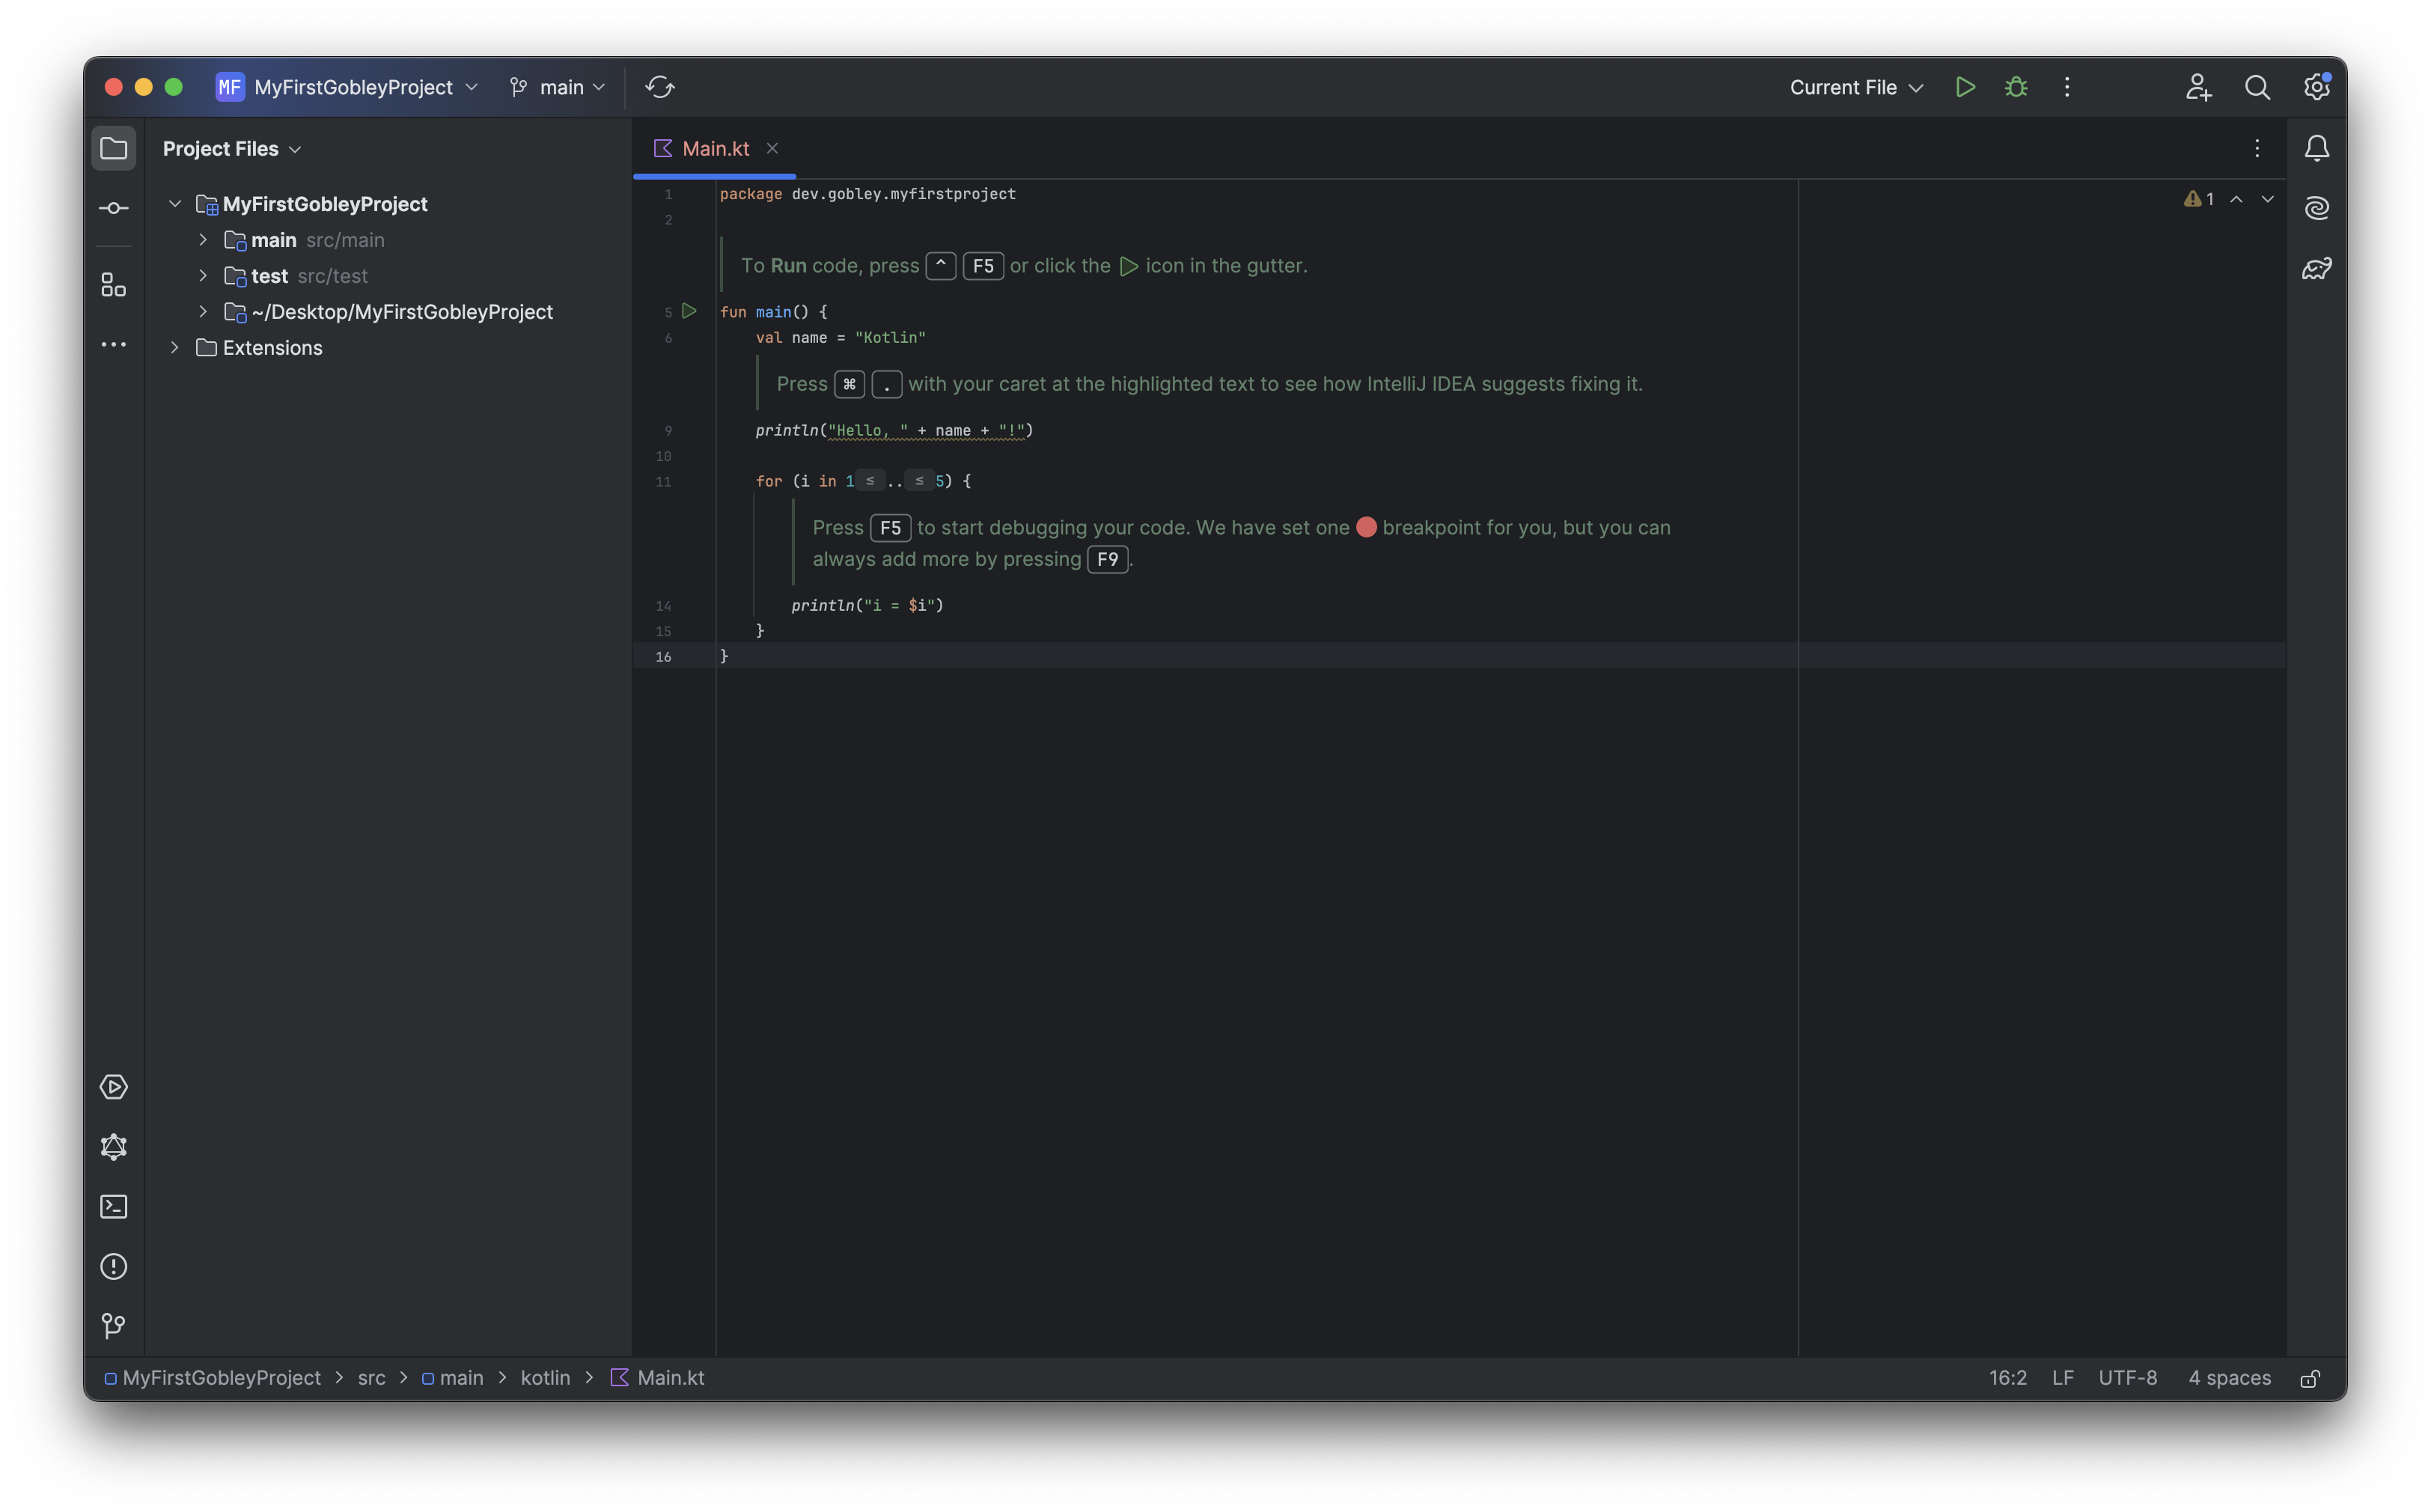Debug the current file
Image resolution: width=2431 pixels, height=1512 pixels.
point(2016,87)
